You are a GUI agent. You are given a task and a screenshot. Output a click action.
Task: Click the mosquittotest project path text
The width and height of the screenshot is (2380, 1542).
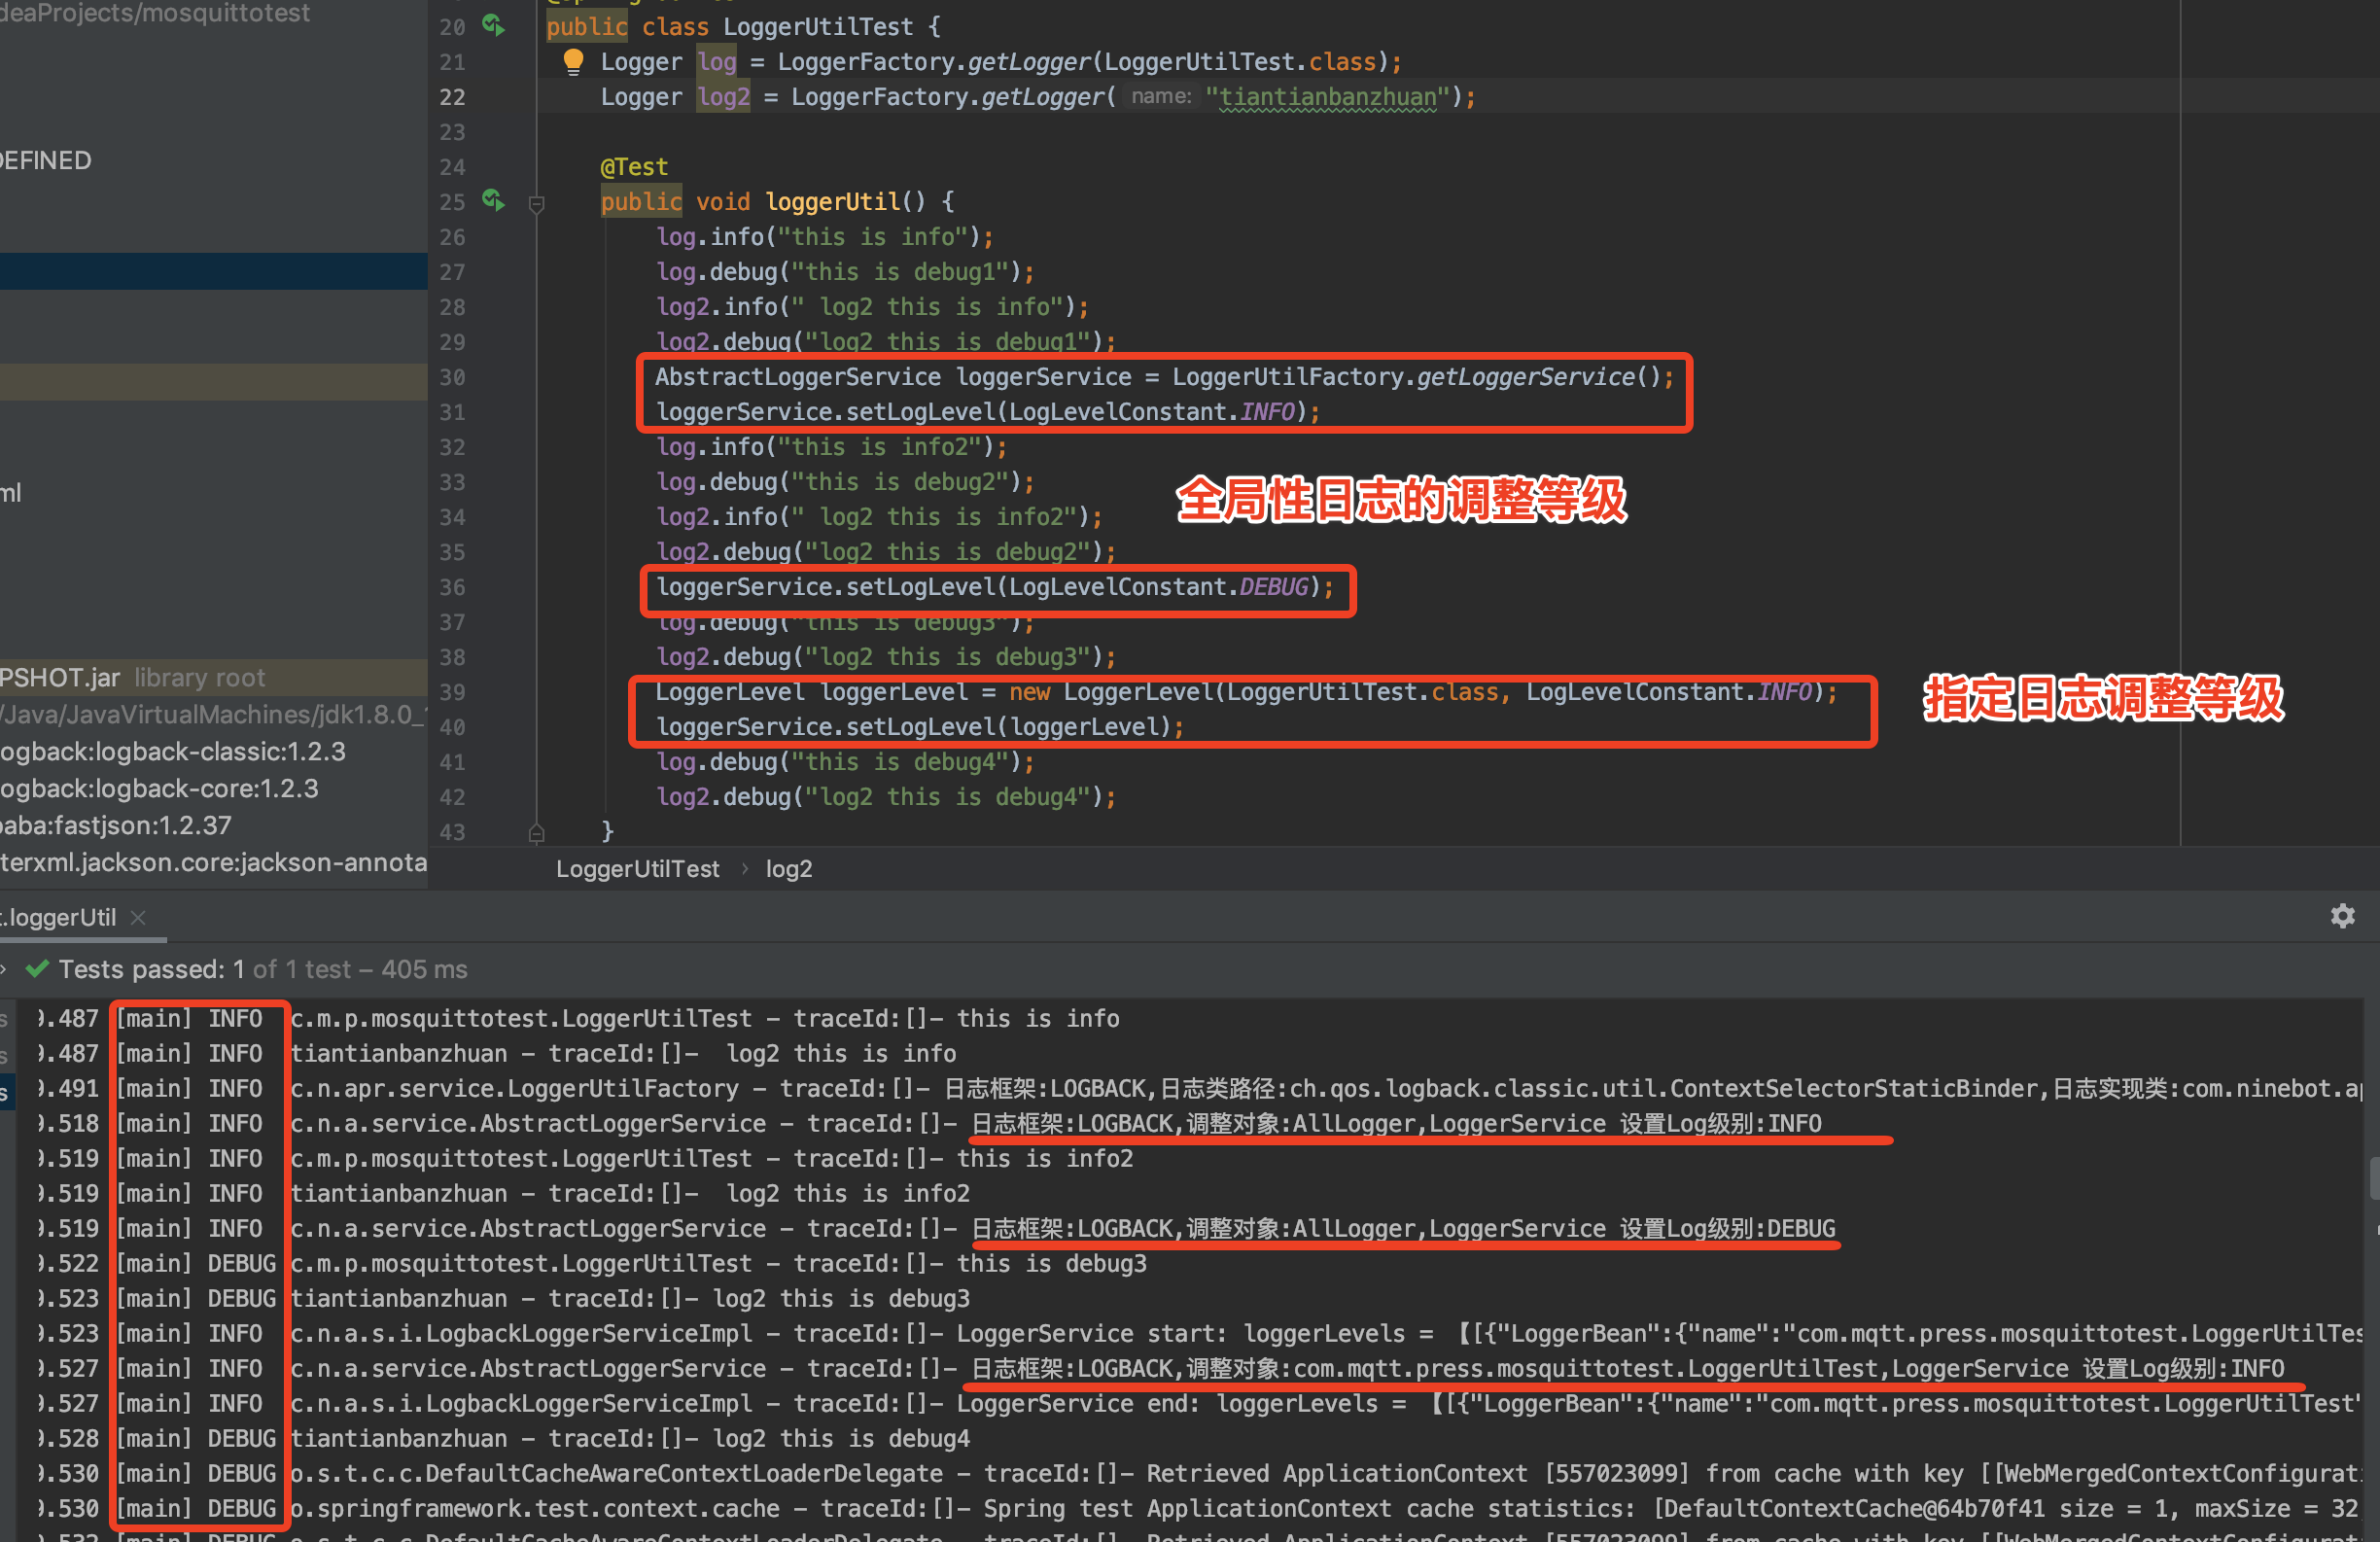click(x=155, y=13)
